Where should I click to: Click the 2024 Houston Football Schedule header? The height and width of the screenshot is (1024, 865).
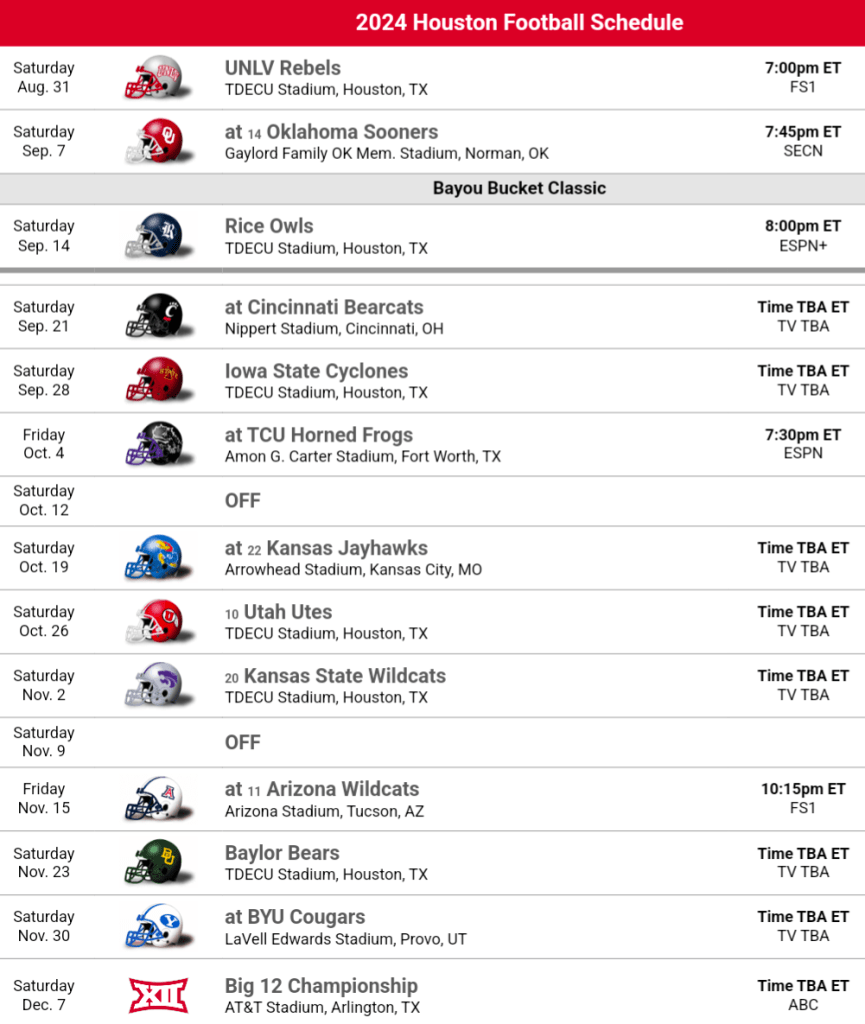(519, 23)
